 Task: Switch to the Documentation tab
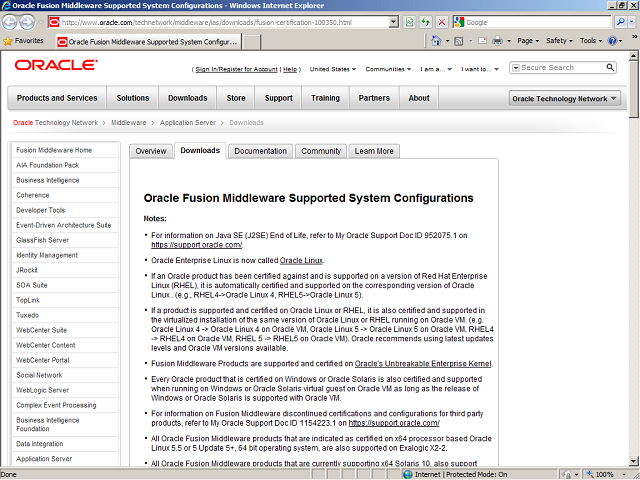coord(260,151)
